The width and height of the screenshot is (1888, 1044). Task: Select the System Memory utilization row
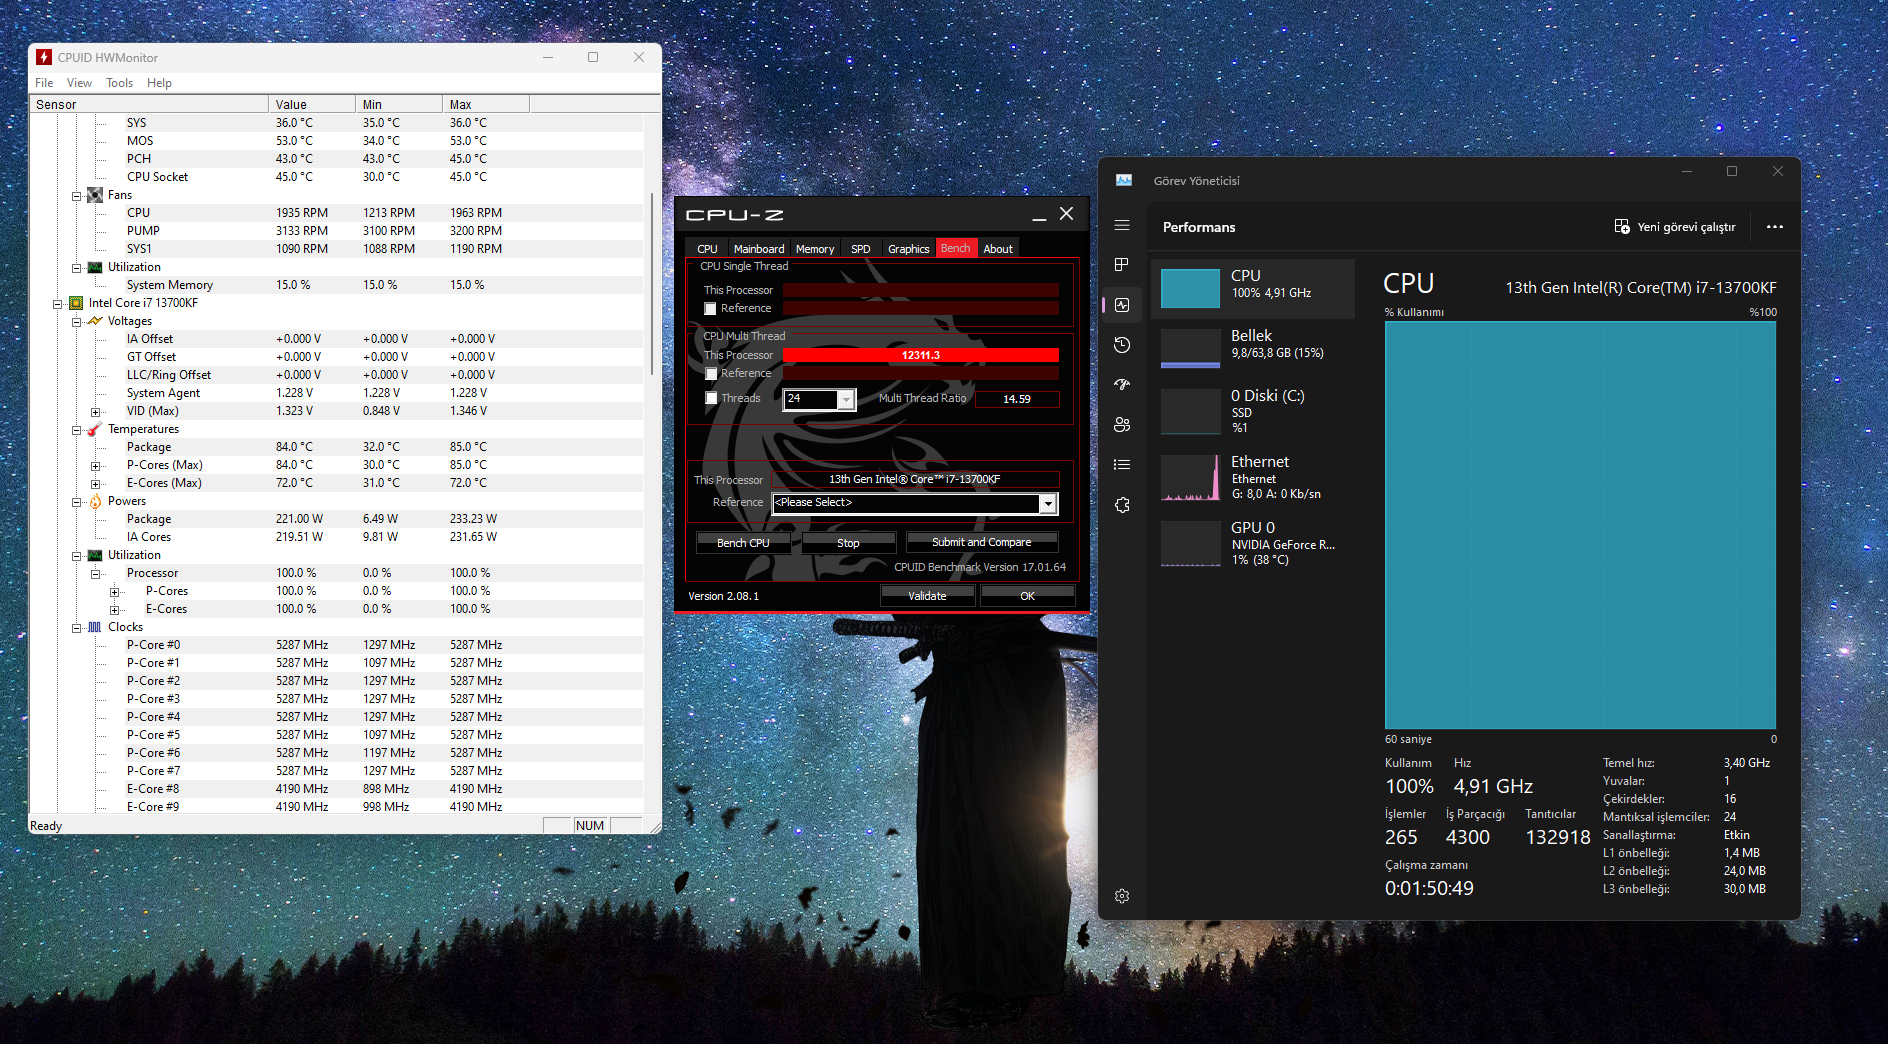pos(336,285)
